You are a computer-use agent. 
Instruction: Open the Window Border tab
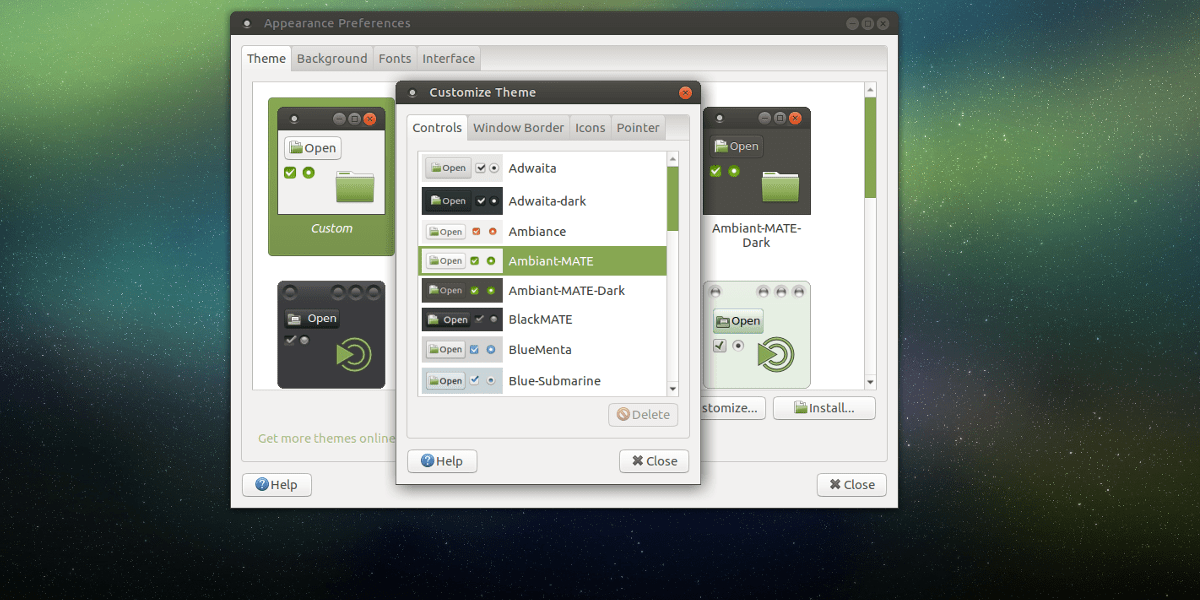[x=518, y=127]
